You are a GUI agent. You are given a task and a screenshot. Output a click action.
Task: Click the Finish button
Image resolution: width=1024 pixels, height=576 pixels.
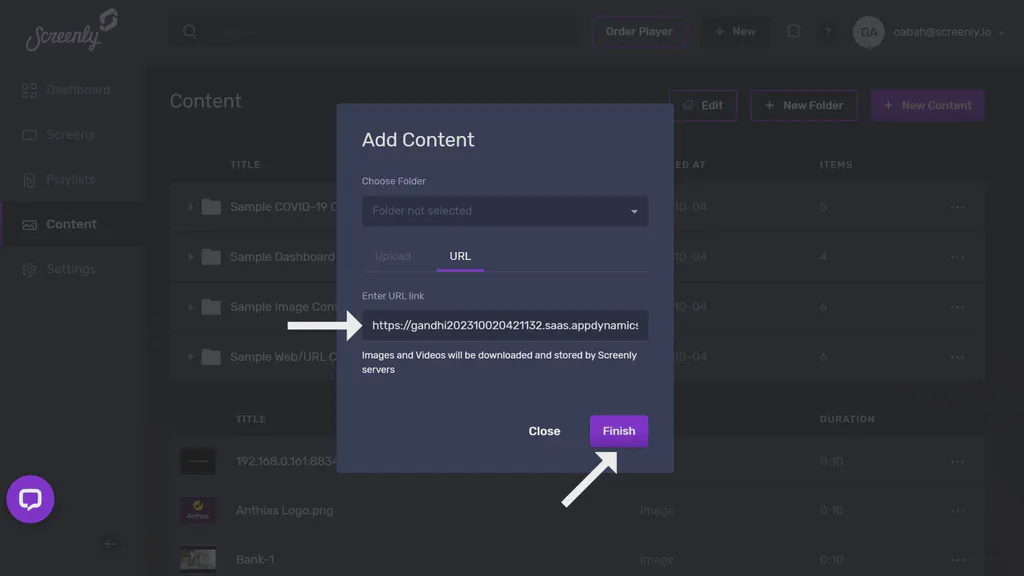pyautogui.click(x=618, y=431)
